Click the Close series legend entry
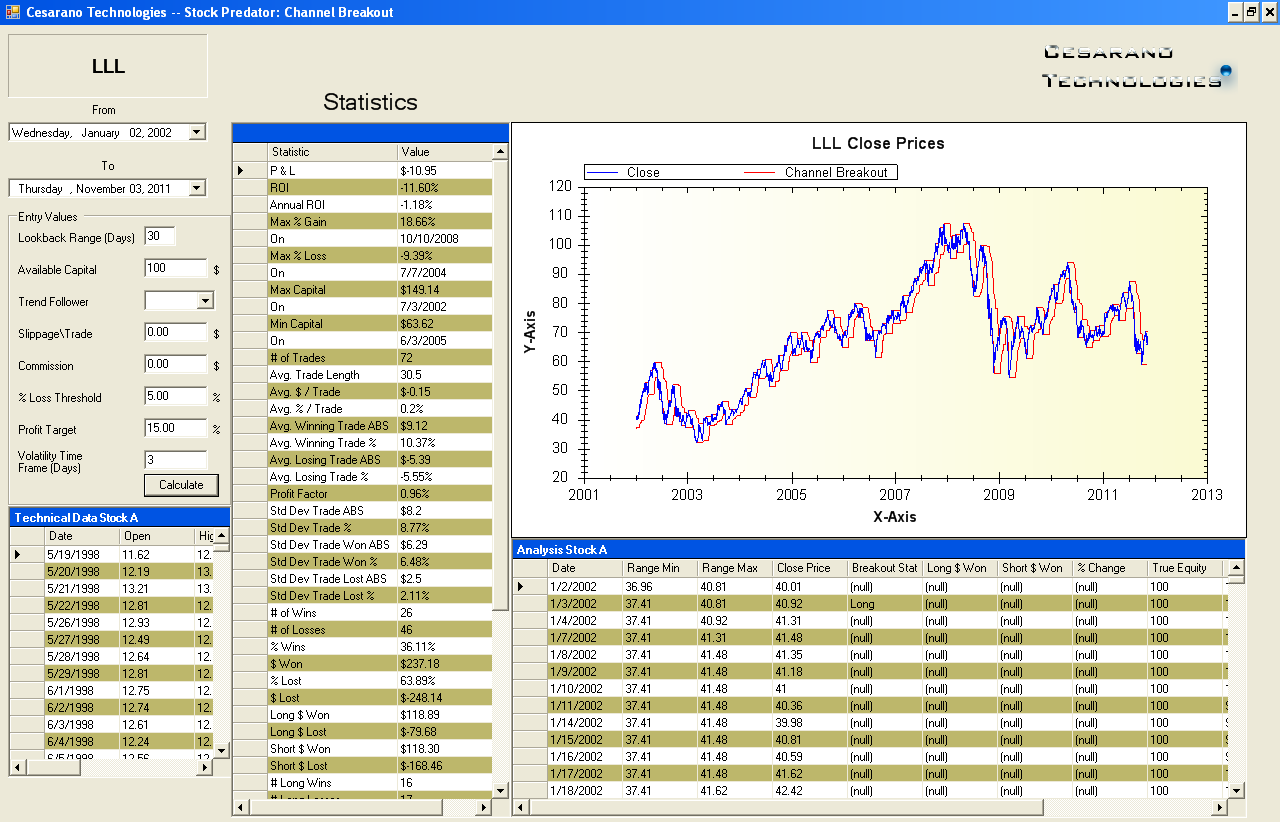This screenshot has height=822, width=1280. click(624, 172)
